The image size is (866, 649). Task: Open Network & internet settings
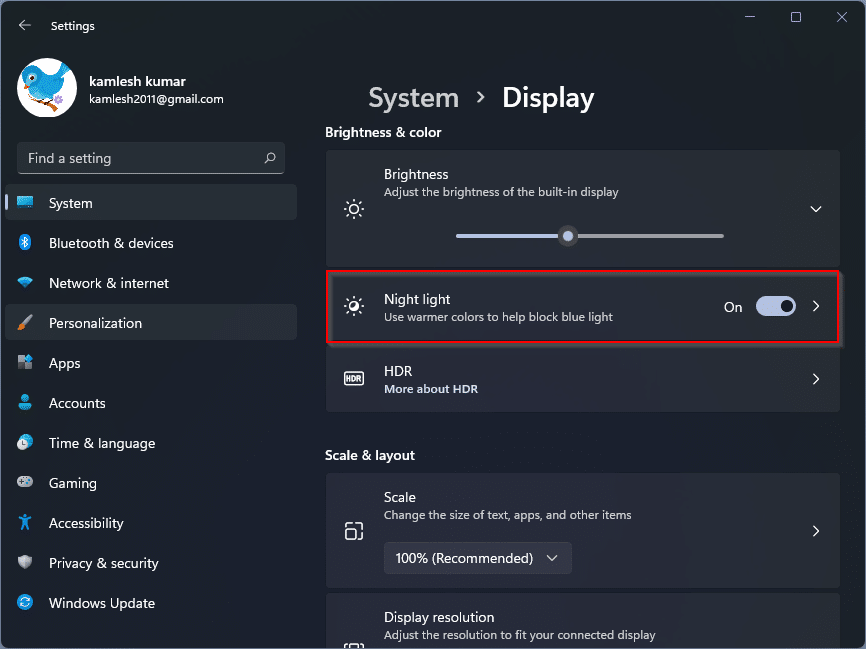(25, 283)
